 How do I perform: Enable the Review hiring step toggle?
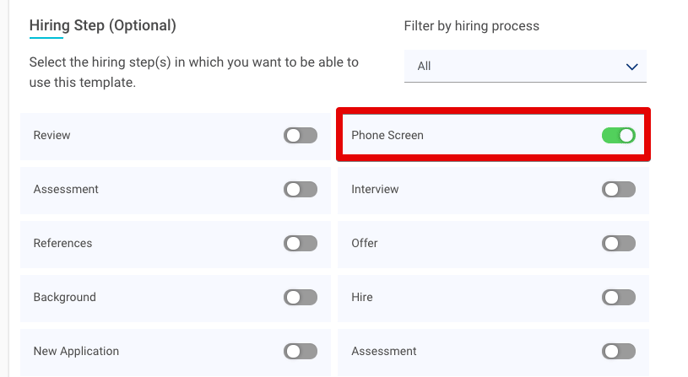point(300,136)
